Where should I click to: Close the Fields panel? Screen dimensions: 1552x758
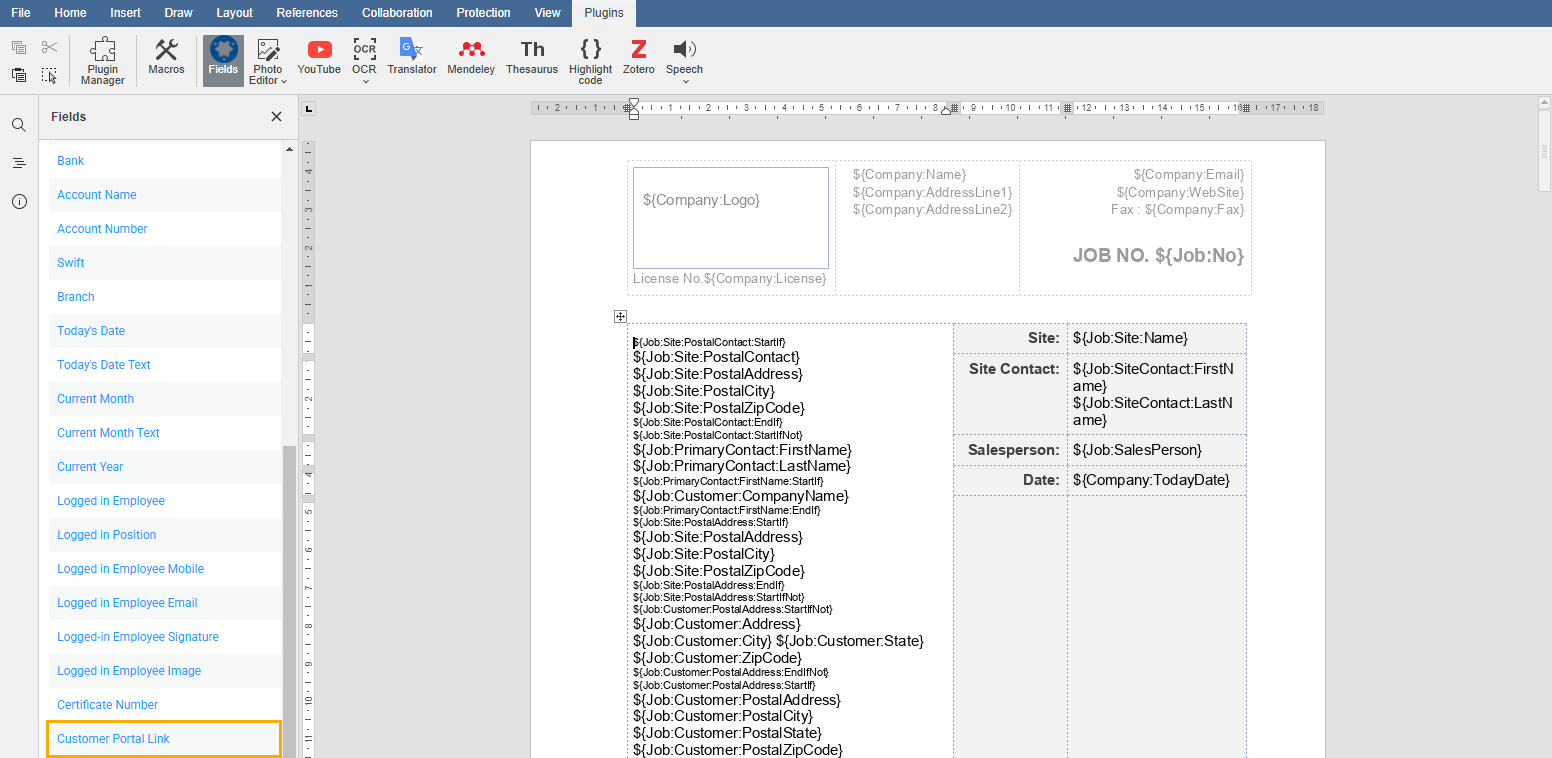click(276, 117)
